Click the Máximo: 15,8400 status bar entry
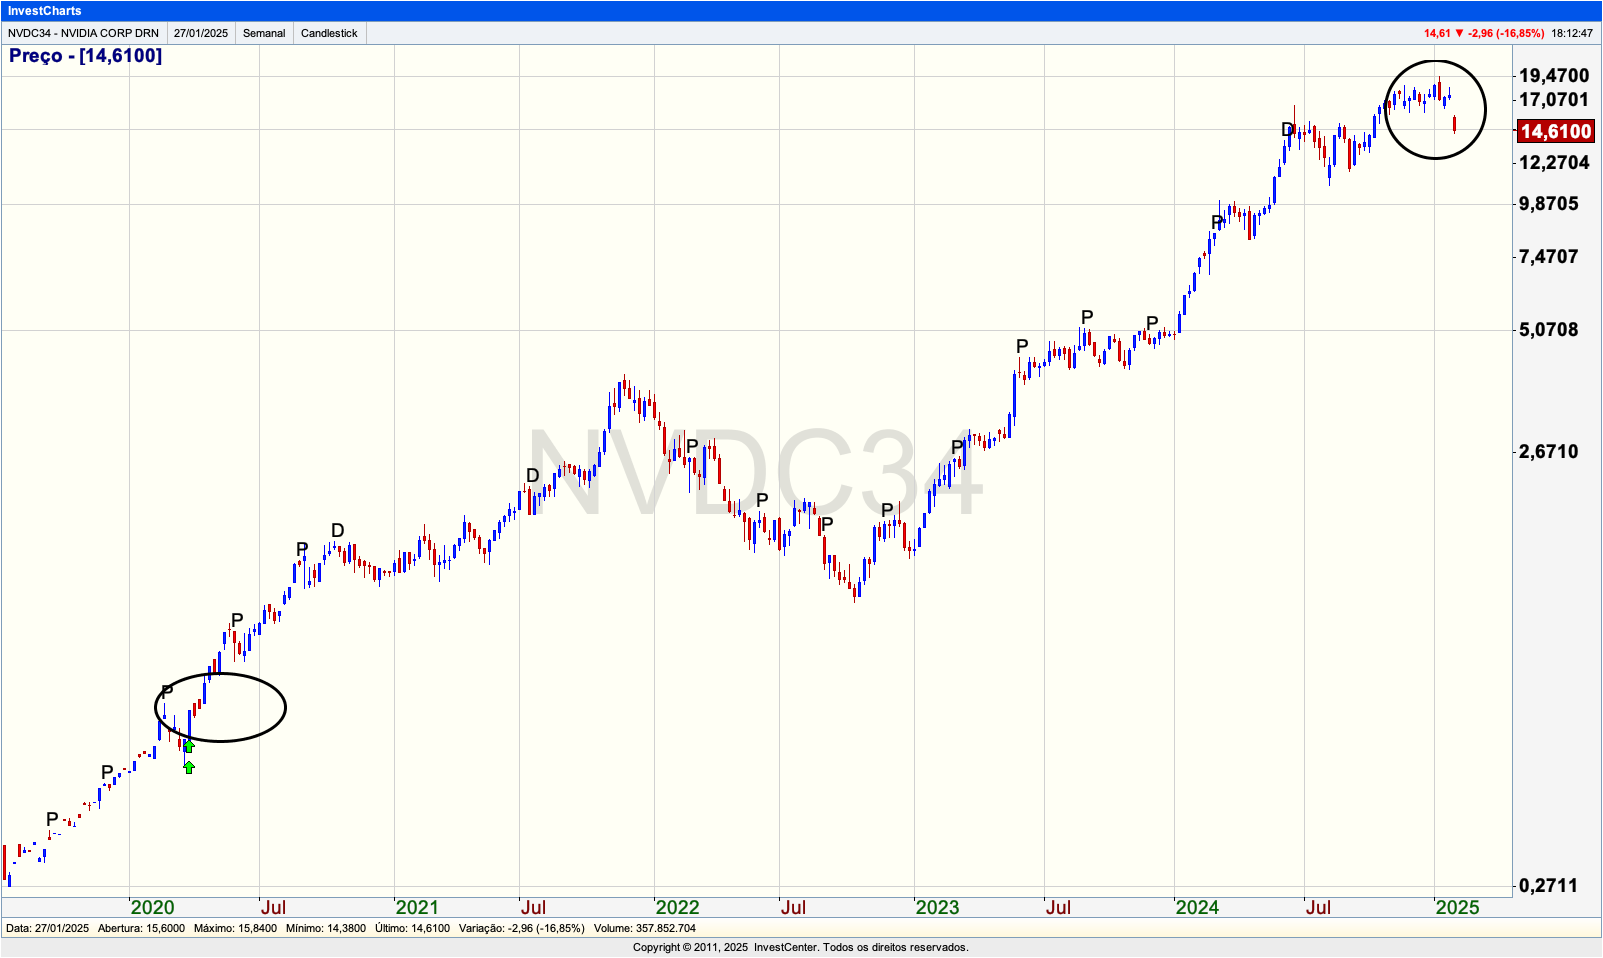 coord(235,928)
